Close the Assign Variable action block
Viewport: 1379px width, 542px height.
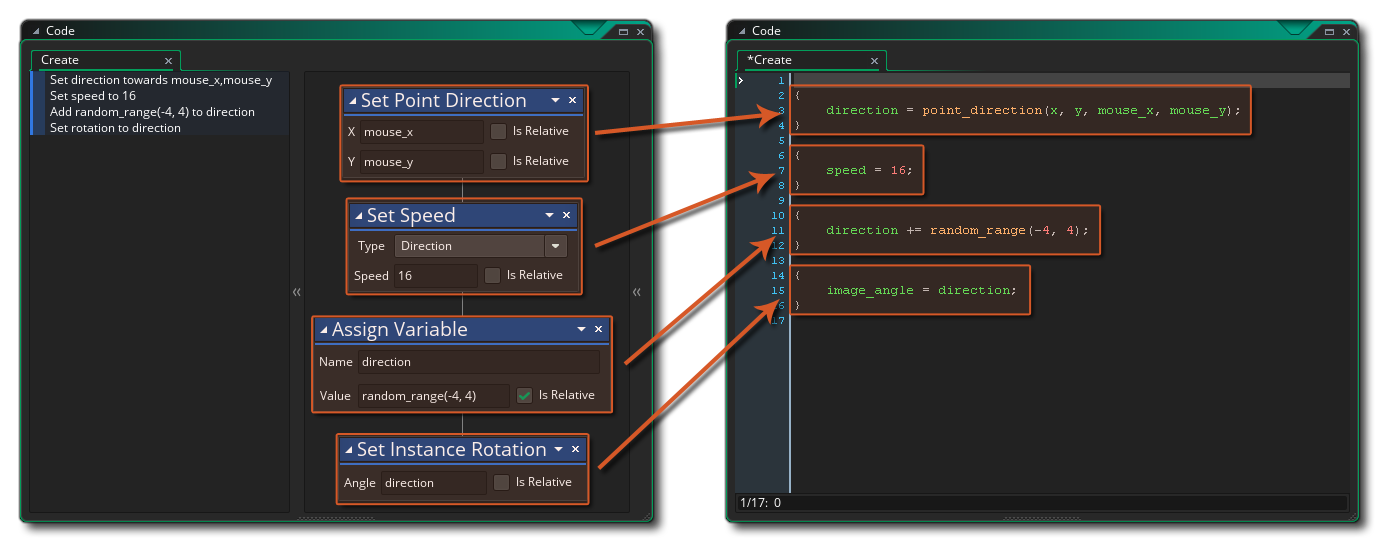598,329
